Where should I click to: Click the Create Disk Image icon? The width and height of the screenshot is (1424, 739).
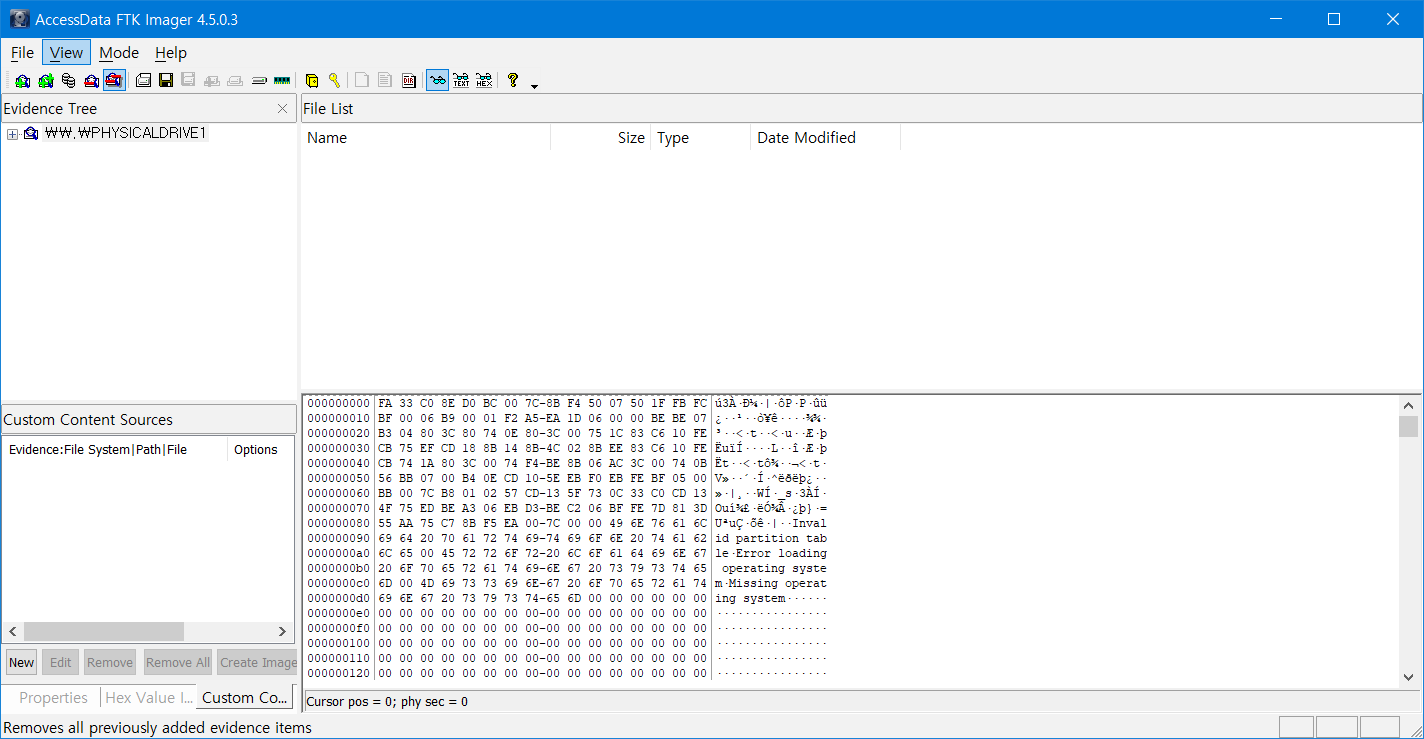click(x=143, y=81)
